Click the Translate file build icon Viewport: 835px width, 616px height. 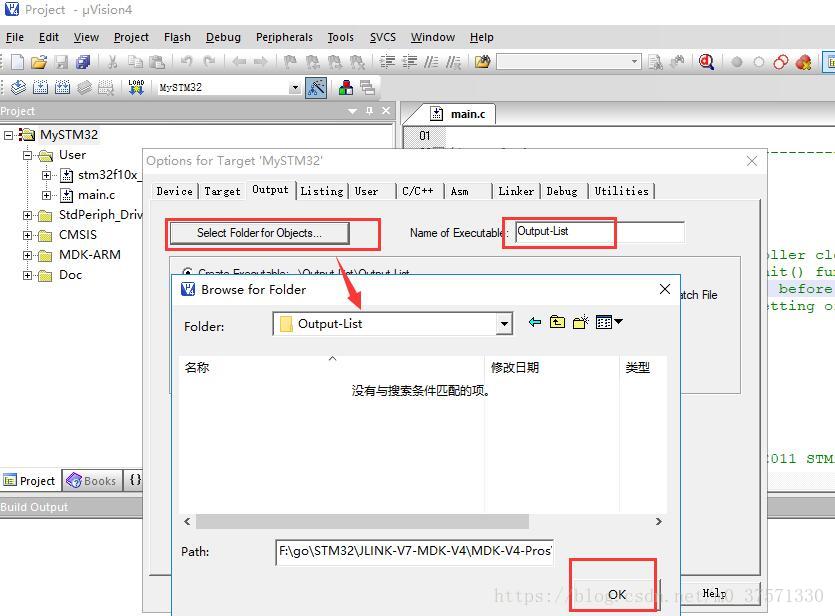(x=18, y=87)
